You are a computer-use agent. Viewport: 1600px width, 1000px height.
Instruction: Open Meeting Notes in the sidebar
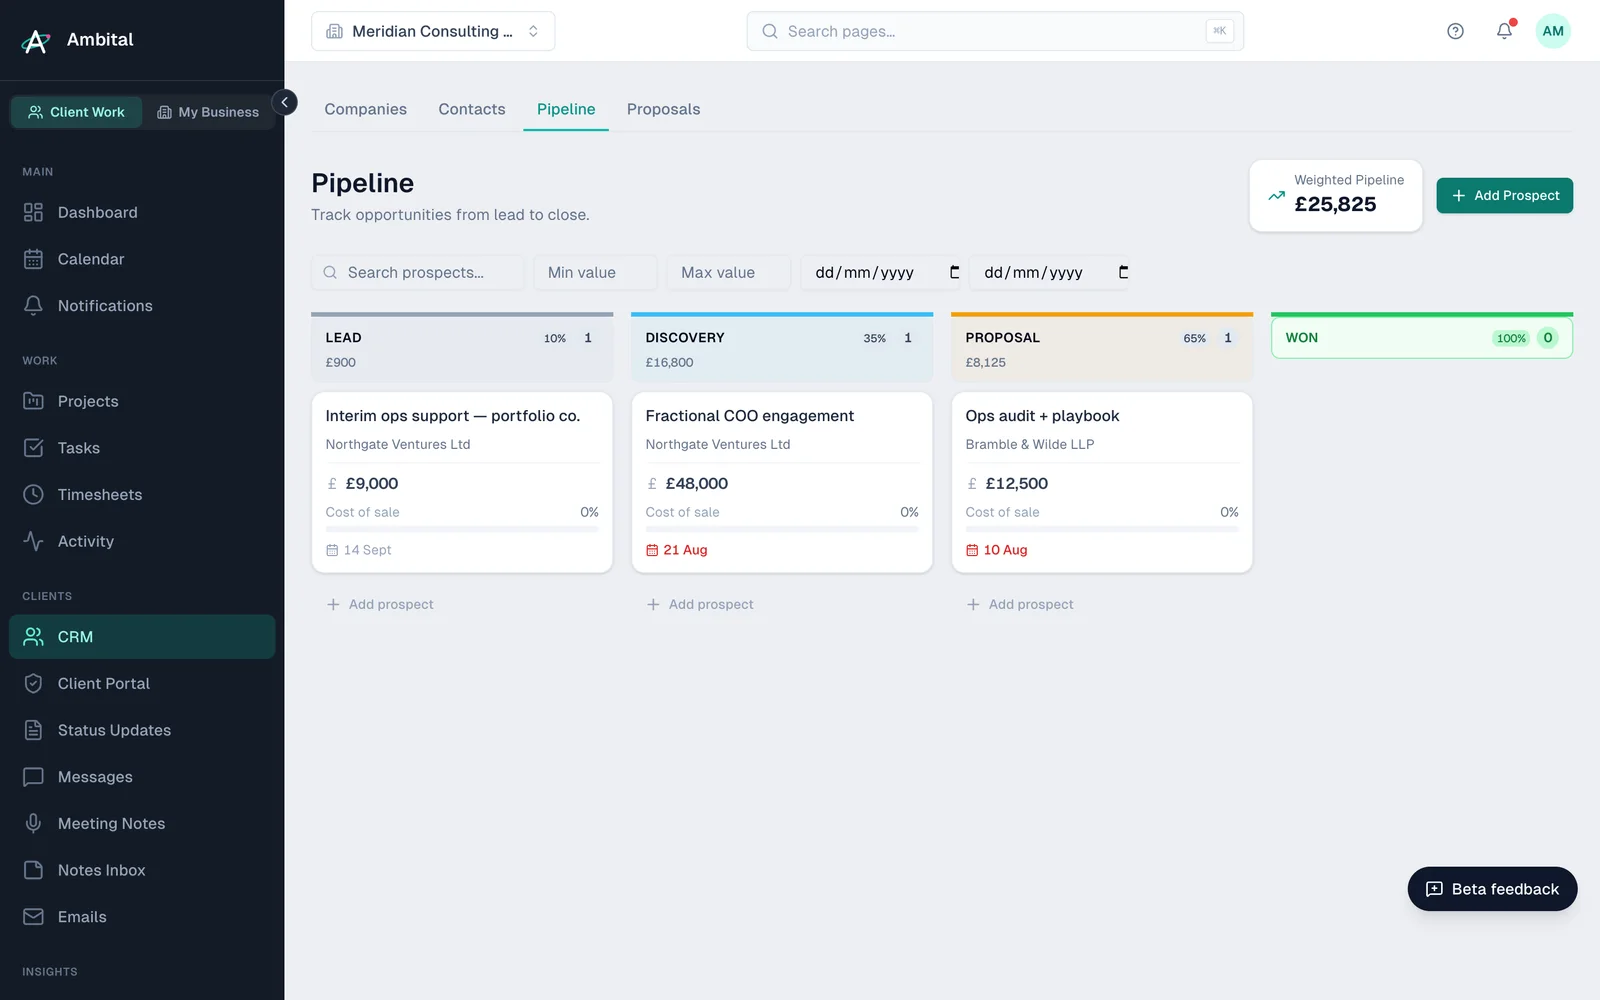pyautogui.click(x=142, y=824)
